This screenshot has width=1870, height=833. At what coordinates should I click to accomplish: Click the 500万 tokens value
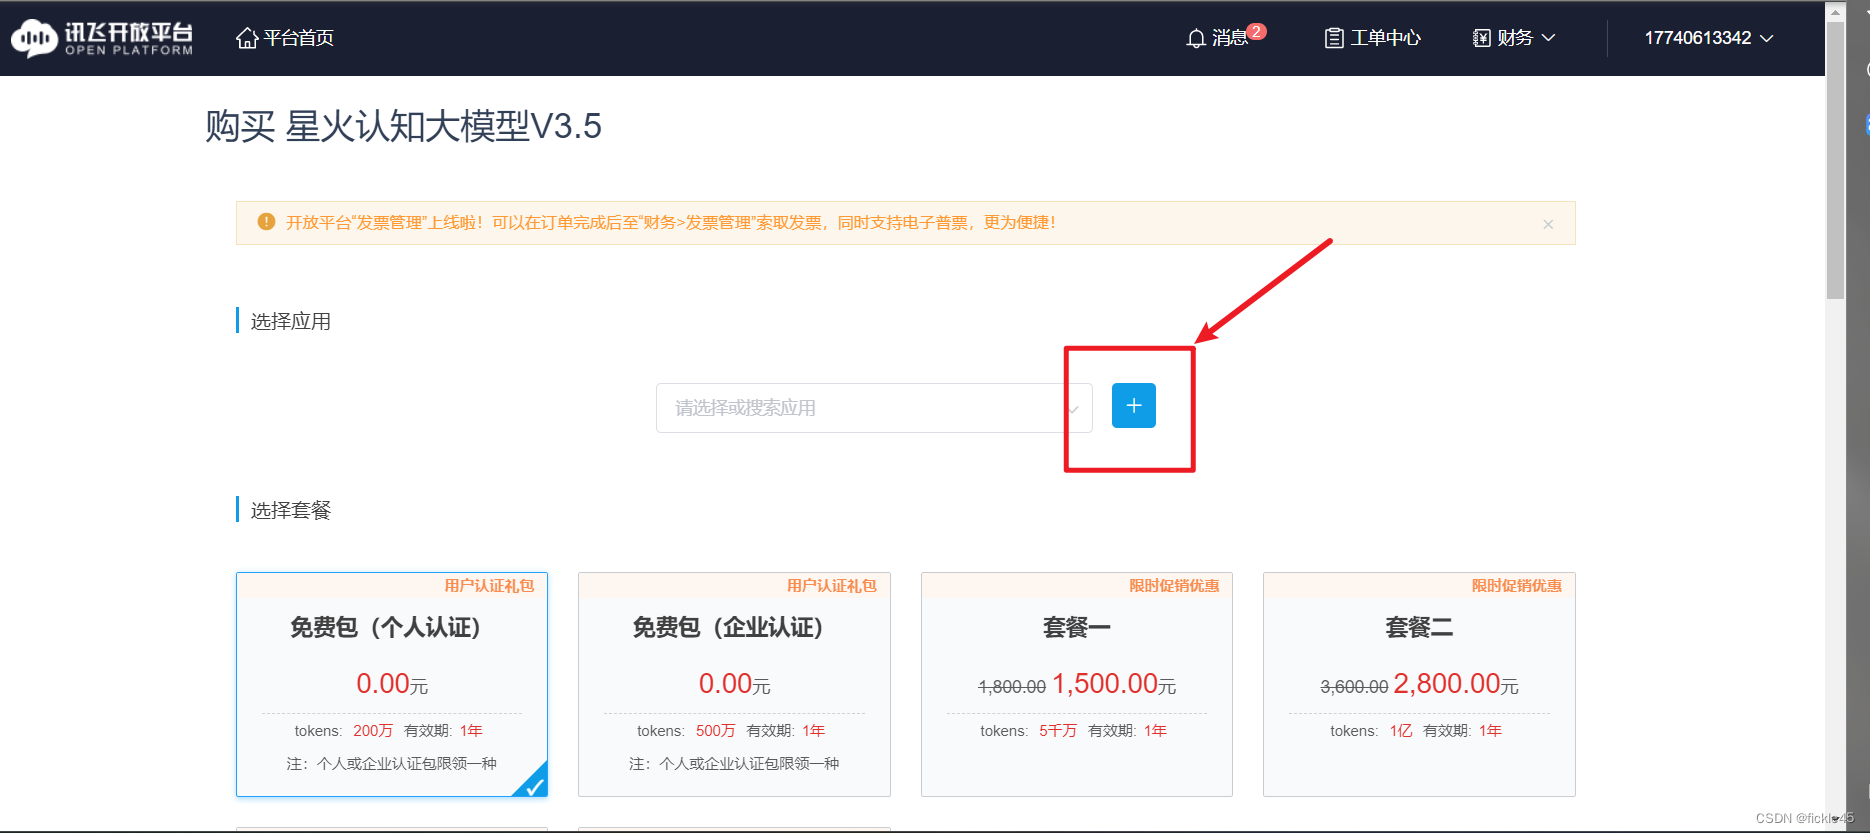point(715,731)
